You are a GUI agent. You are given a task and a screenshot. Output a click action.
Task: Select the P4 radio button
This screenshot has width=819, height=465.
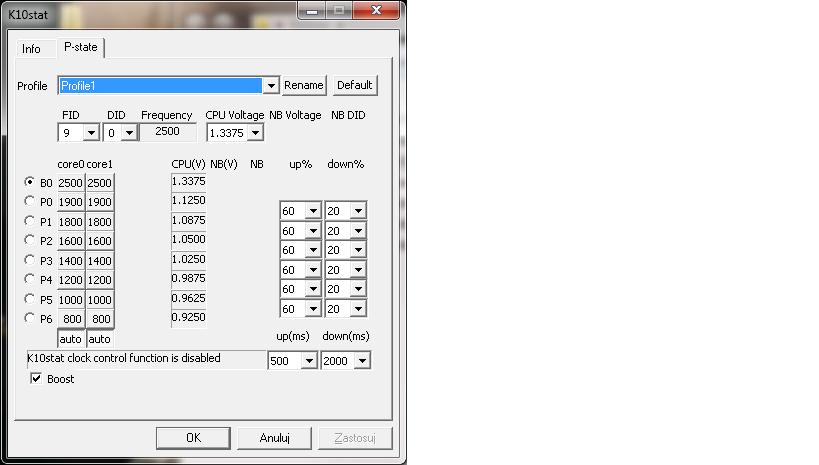[x=30, y=279]
